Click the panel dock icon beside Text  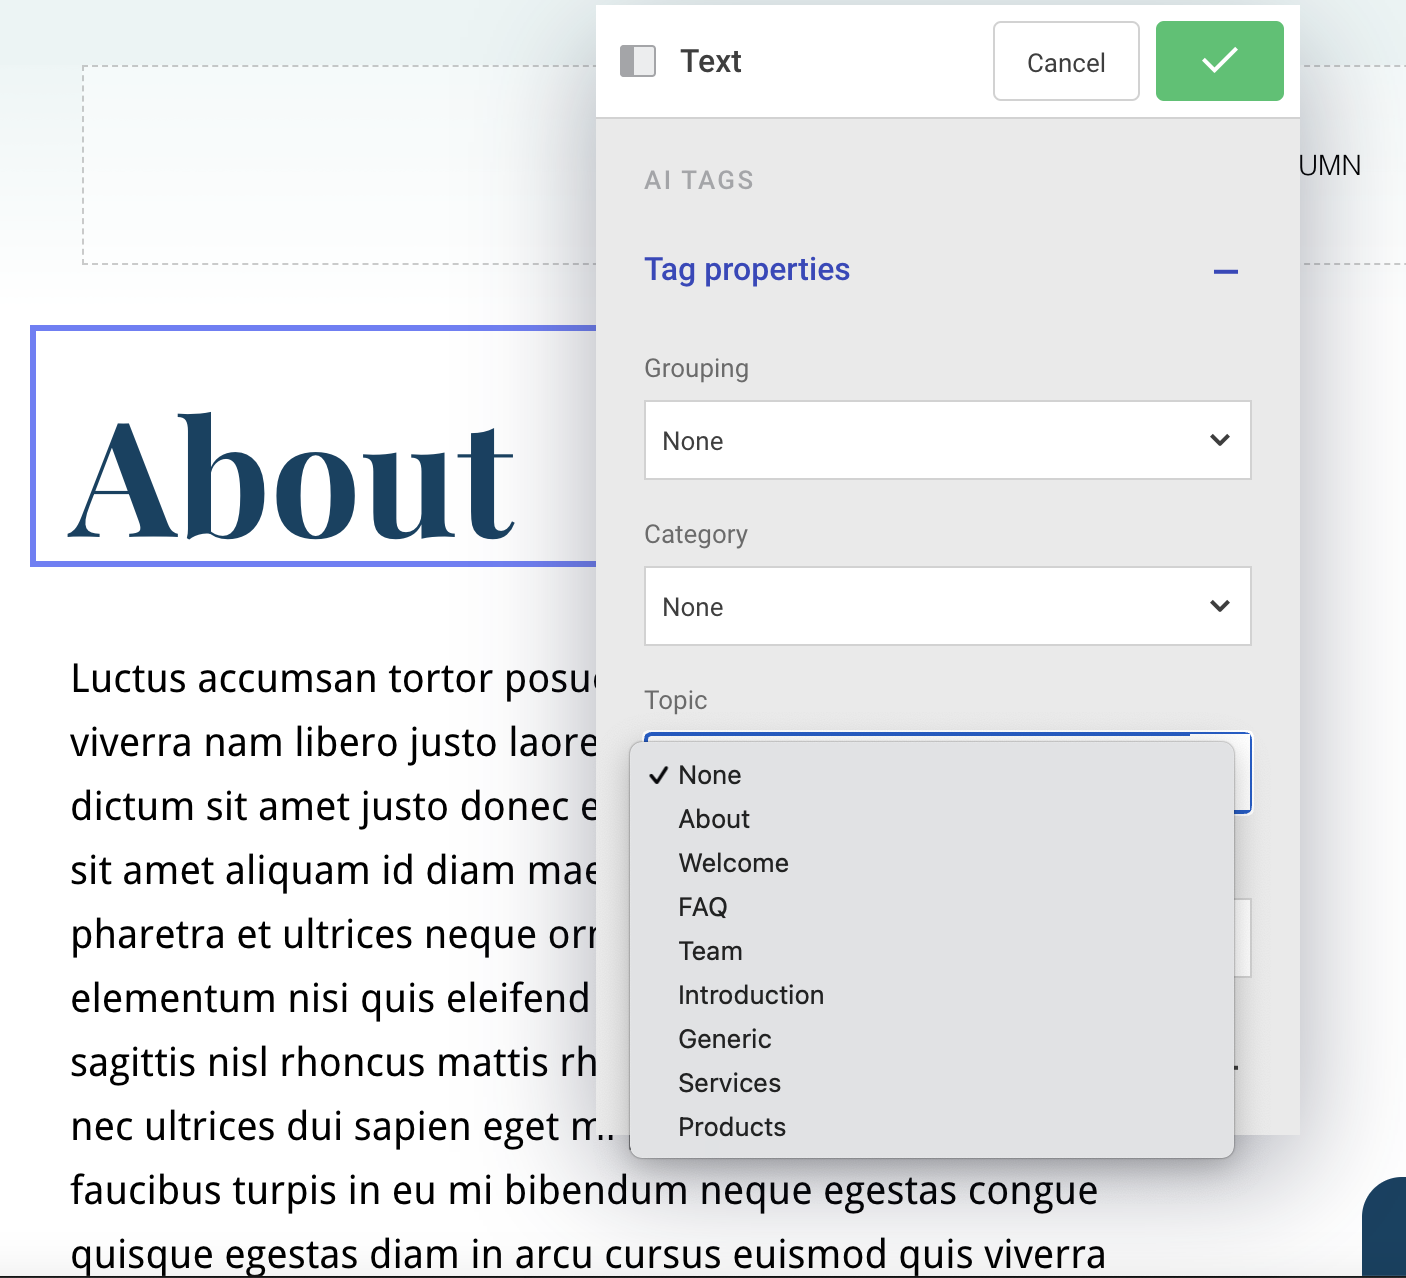638,61
